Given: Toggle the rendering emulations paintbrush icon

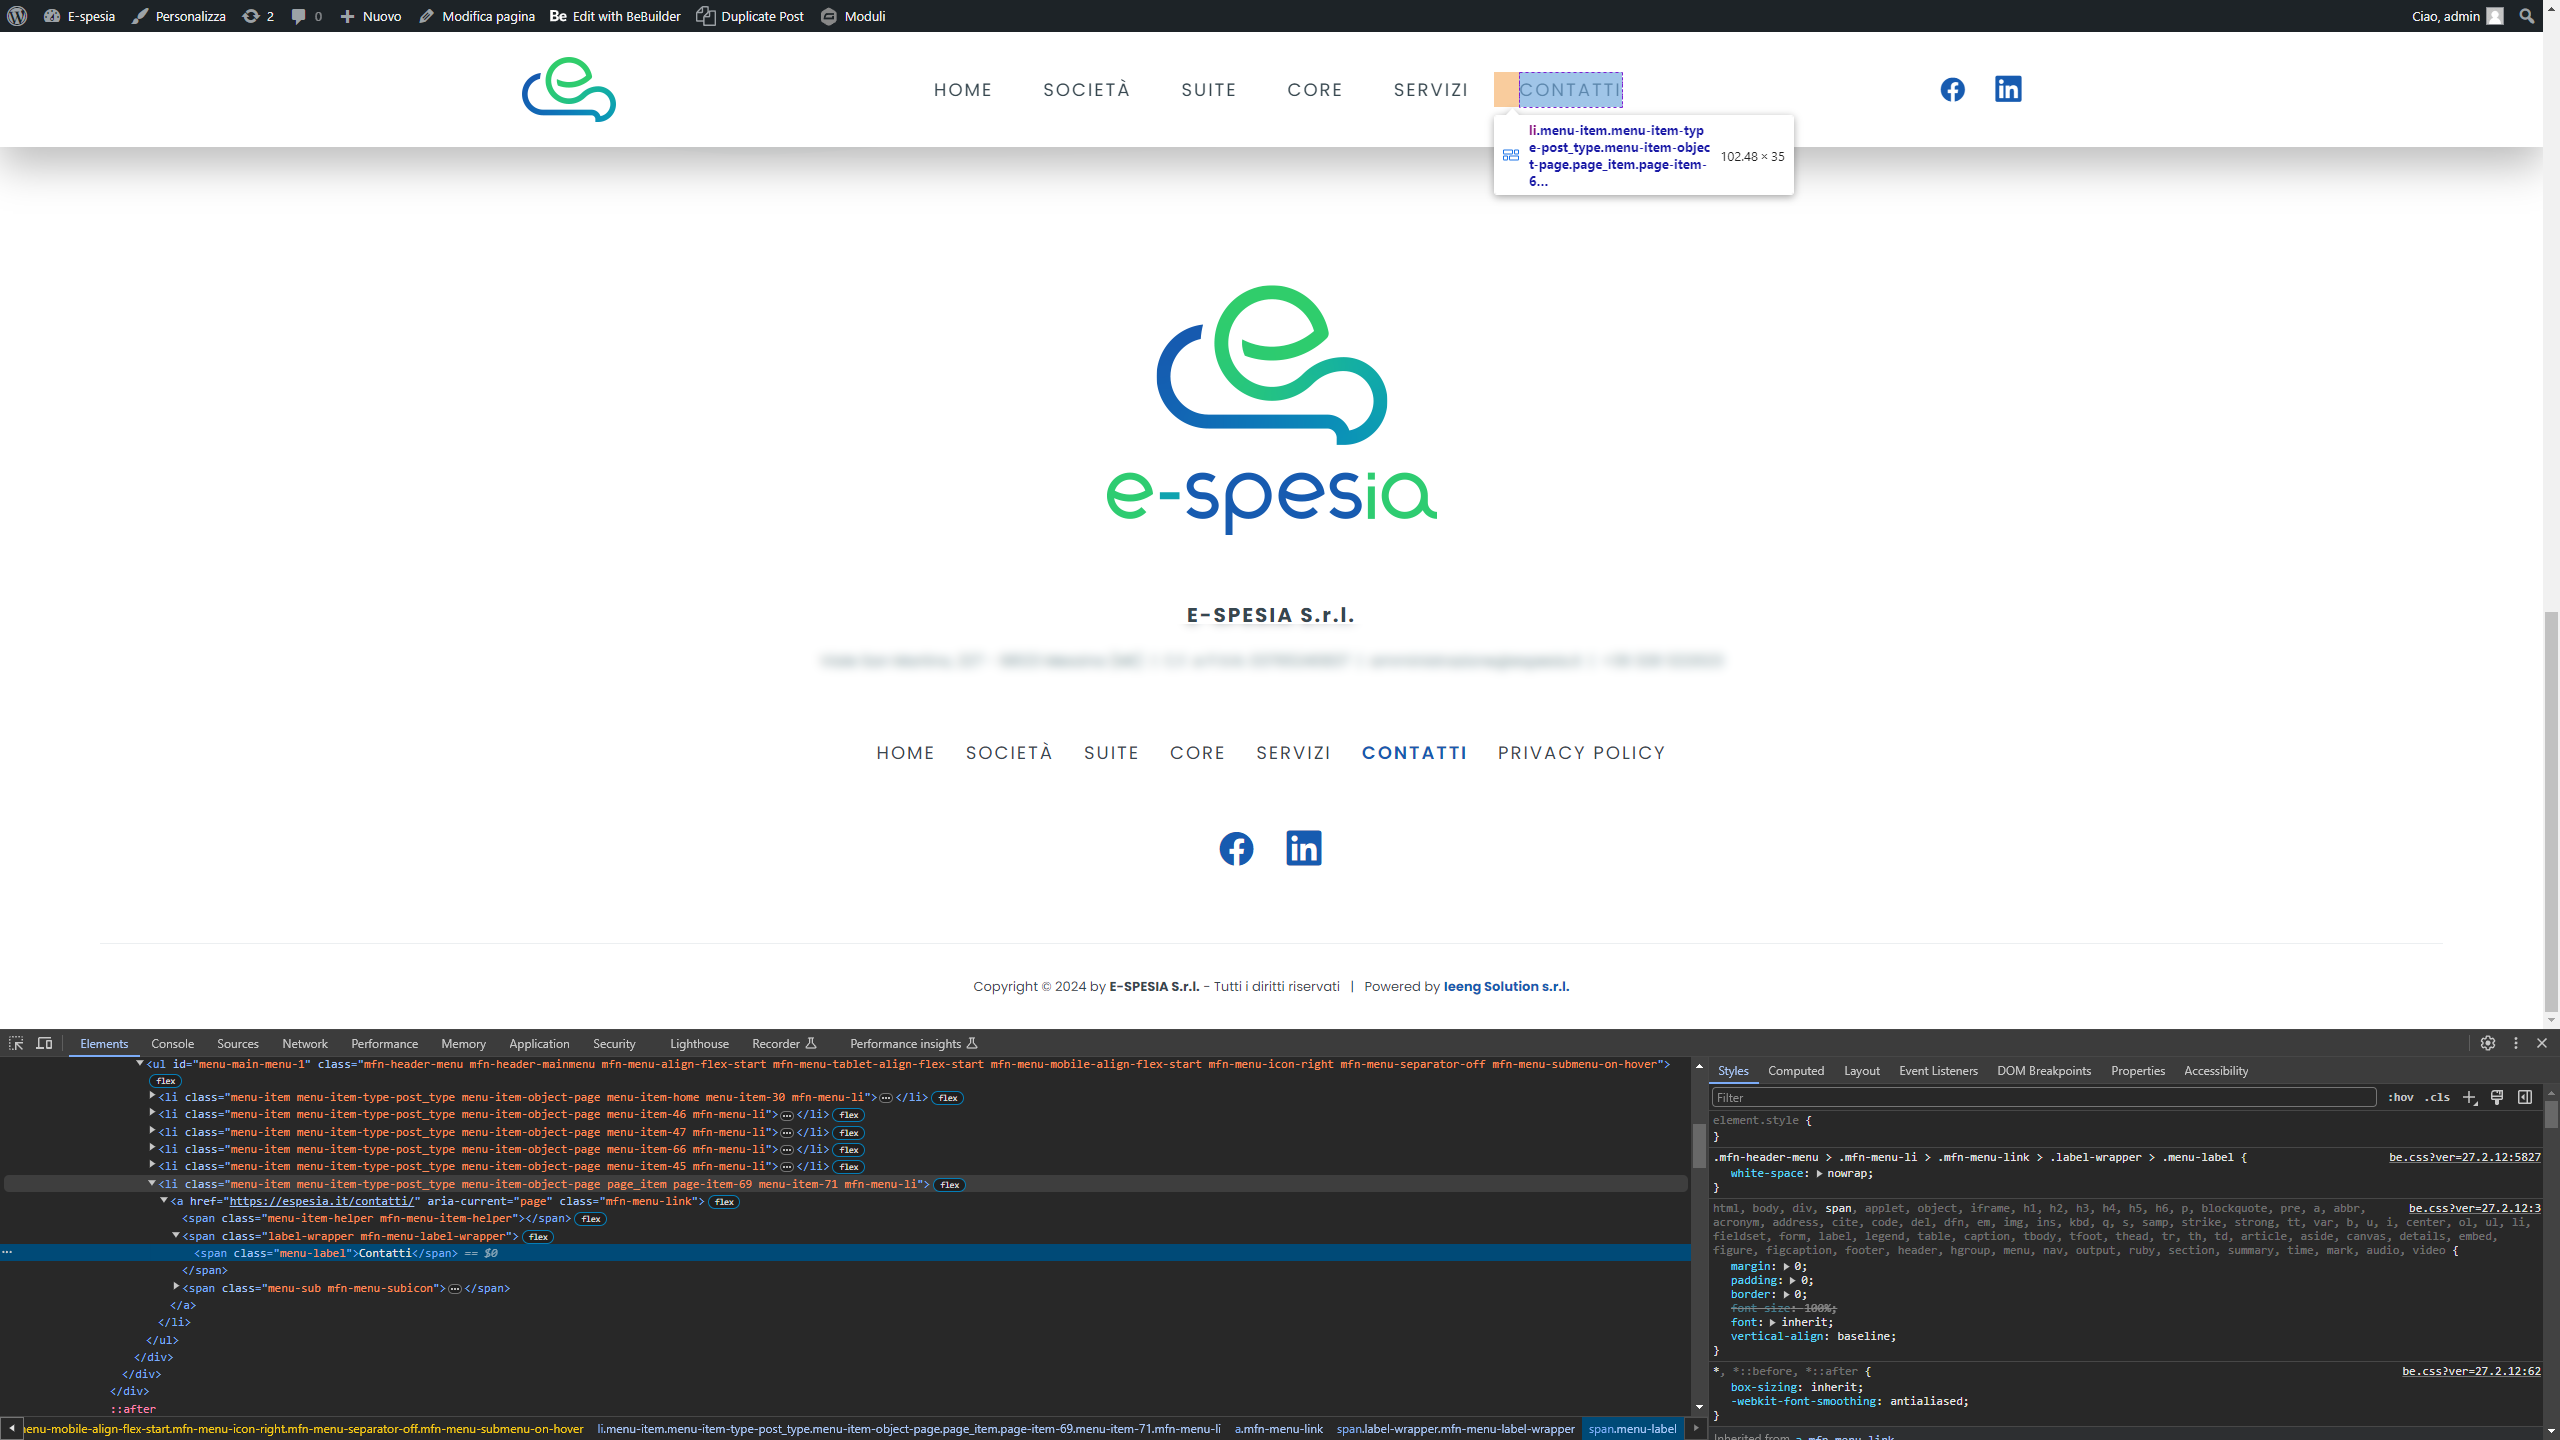Looking at the screenshot, I should click(2497, 1097).
